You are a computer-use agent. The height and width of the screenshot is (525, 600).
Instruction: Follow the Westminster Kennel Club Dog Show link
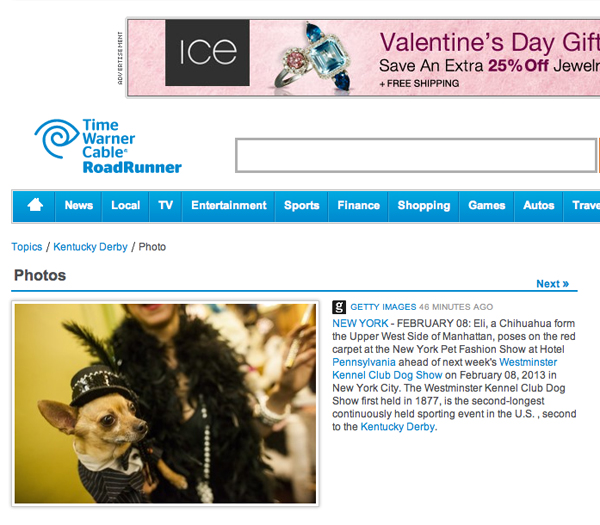pyautogui.click(x=445, y=368)
